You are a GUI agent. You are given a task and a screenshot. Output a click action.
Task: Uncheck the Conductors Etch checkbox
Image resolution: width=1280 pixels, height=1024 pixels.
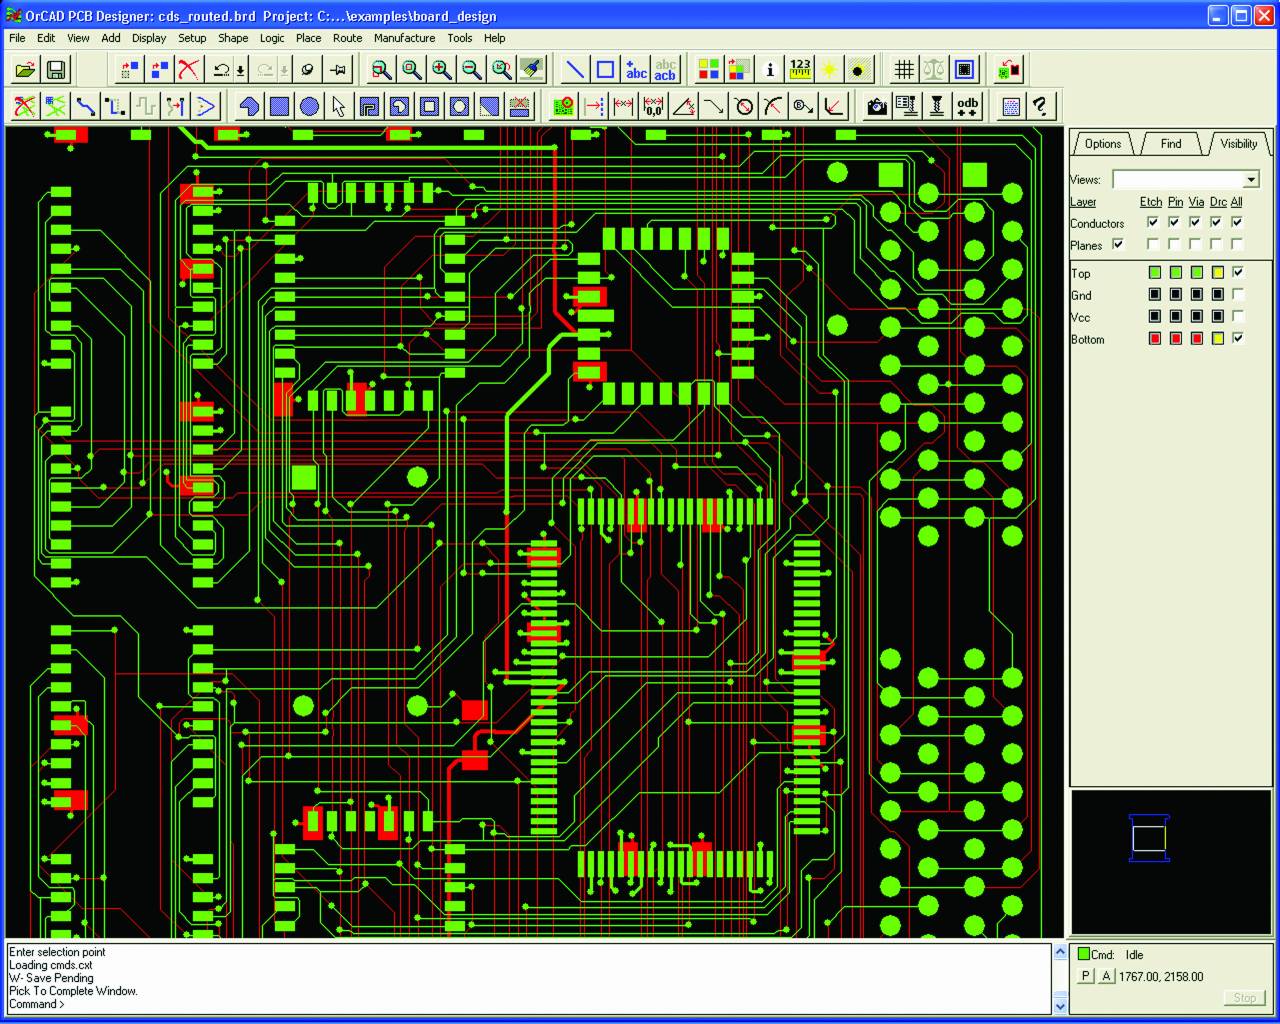point(1153,222)
